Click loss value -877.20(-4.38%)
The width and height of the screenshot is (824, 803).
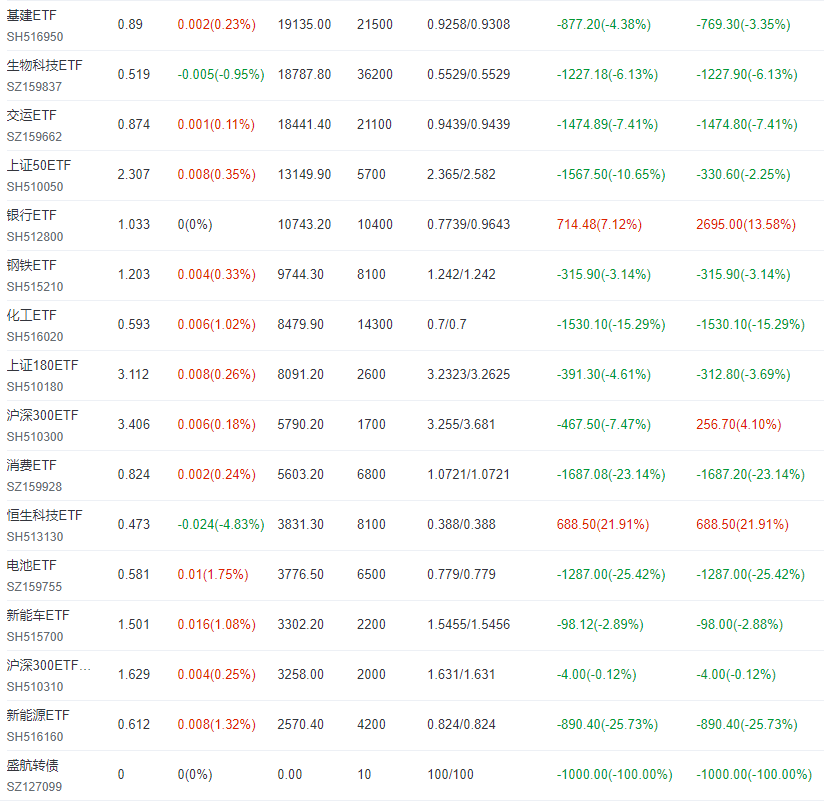click(604, 24)
